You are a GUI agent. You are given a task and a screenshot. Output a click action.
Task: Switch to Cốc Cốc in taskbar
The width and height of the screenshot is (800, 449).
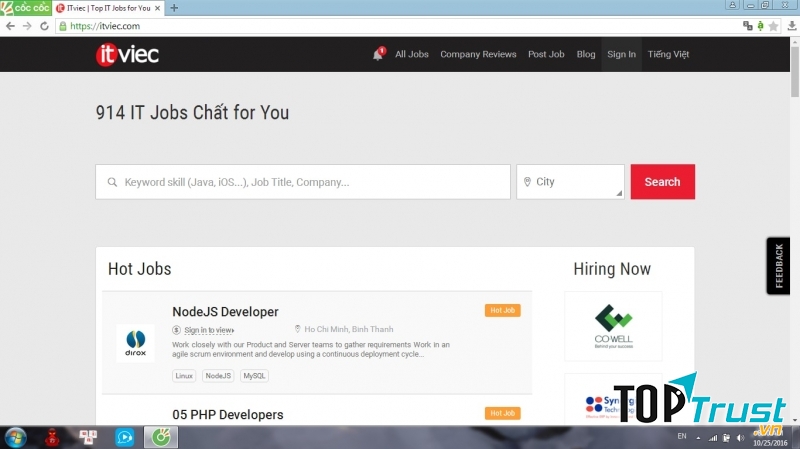161,437
